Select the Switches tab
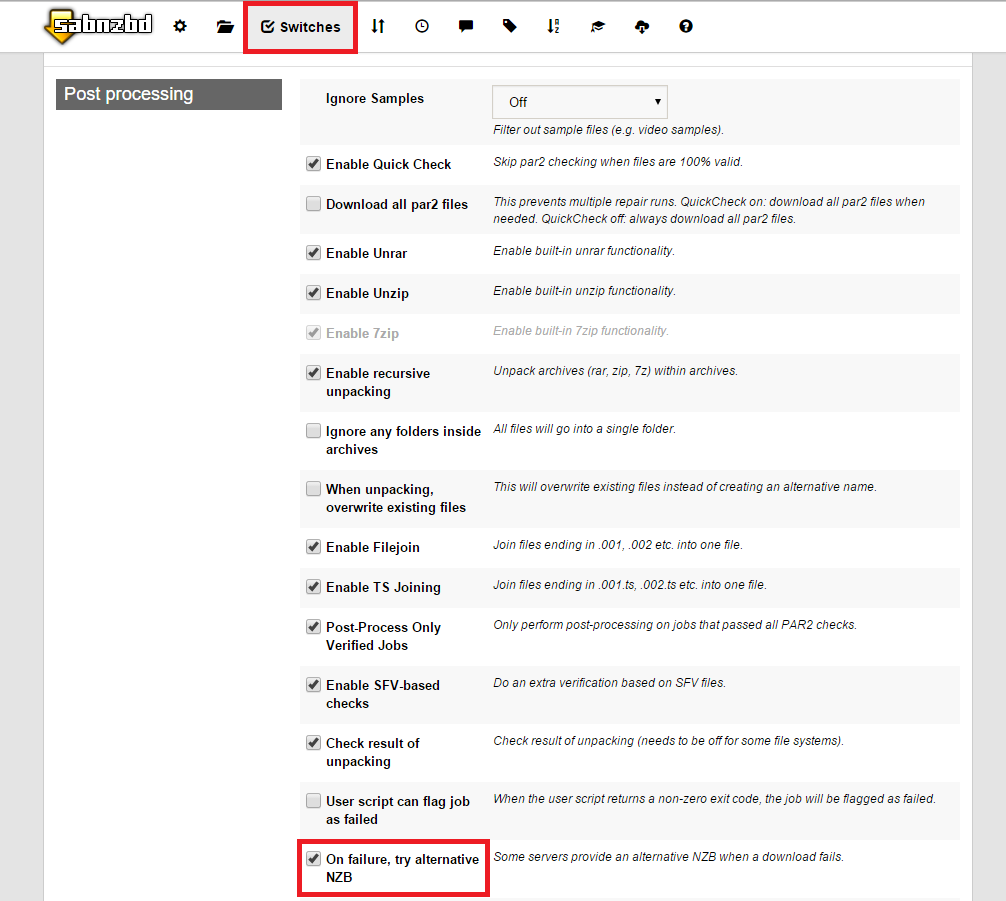The image size is (1006, 901). click(x=300, y=27)
